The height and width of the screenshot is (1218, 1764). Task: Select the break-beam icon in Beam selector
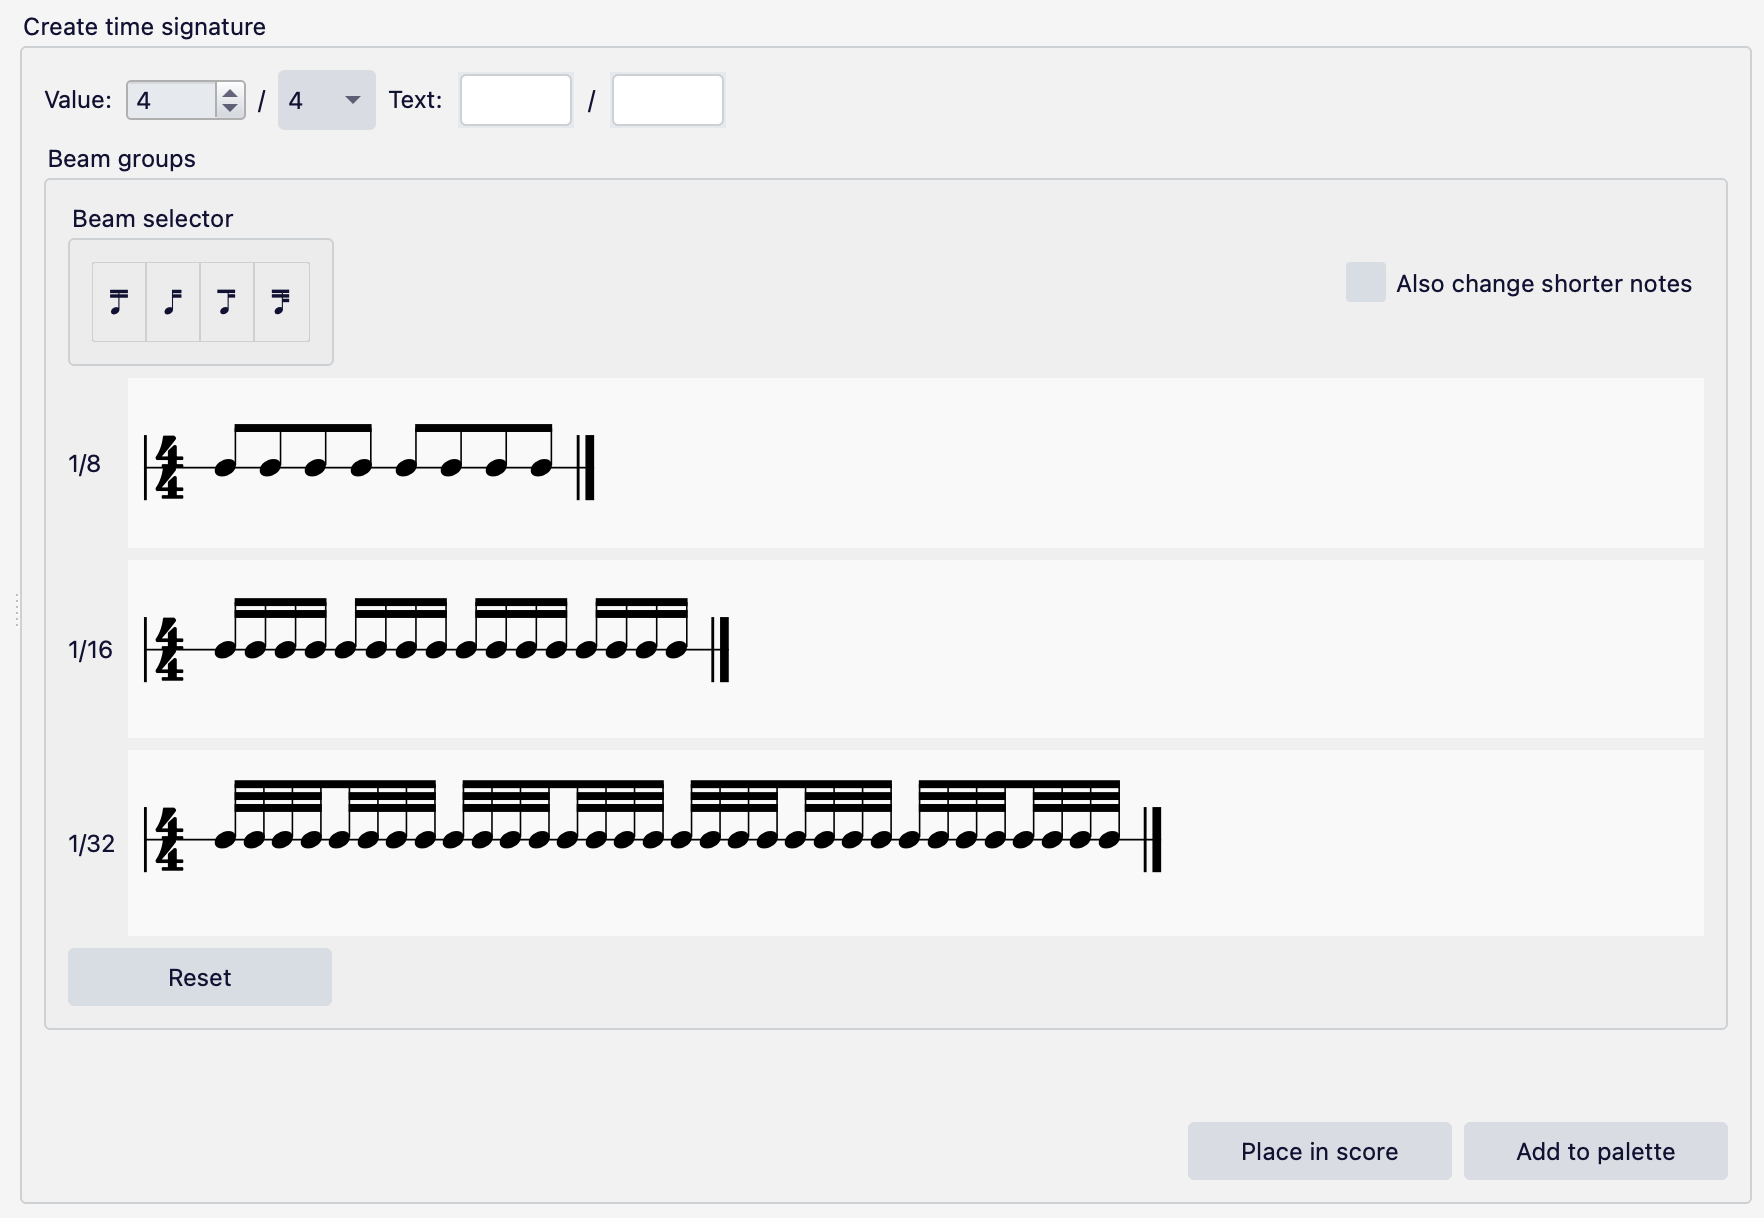[x=118, y=302]
